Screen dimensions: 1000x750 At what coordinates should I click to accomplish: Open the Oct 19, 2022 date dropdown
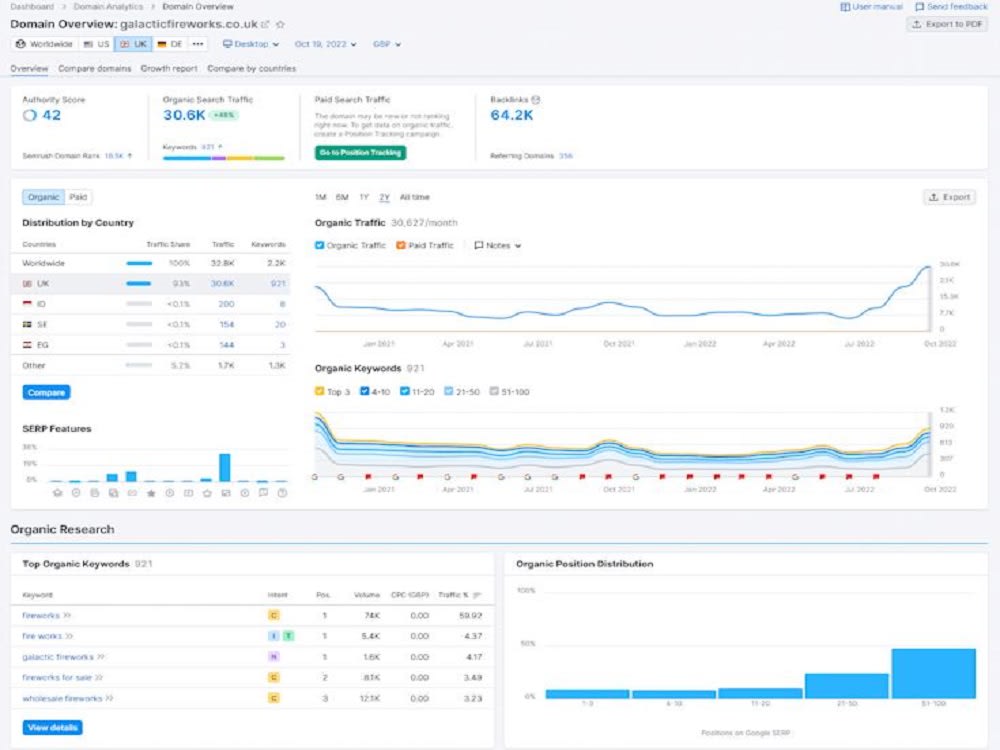(325, 44)
